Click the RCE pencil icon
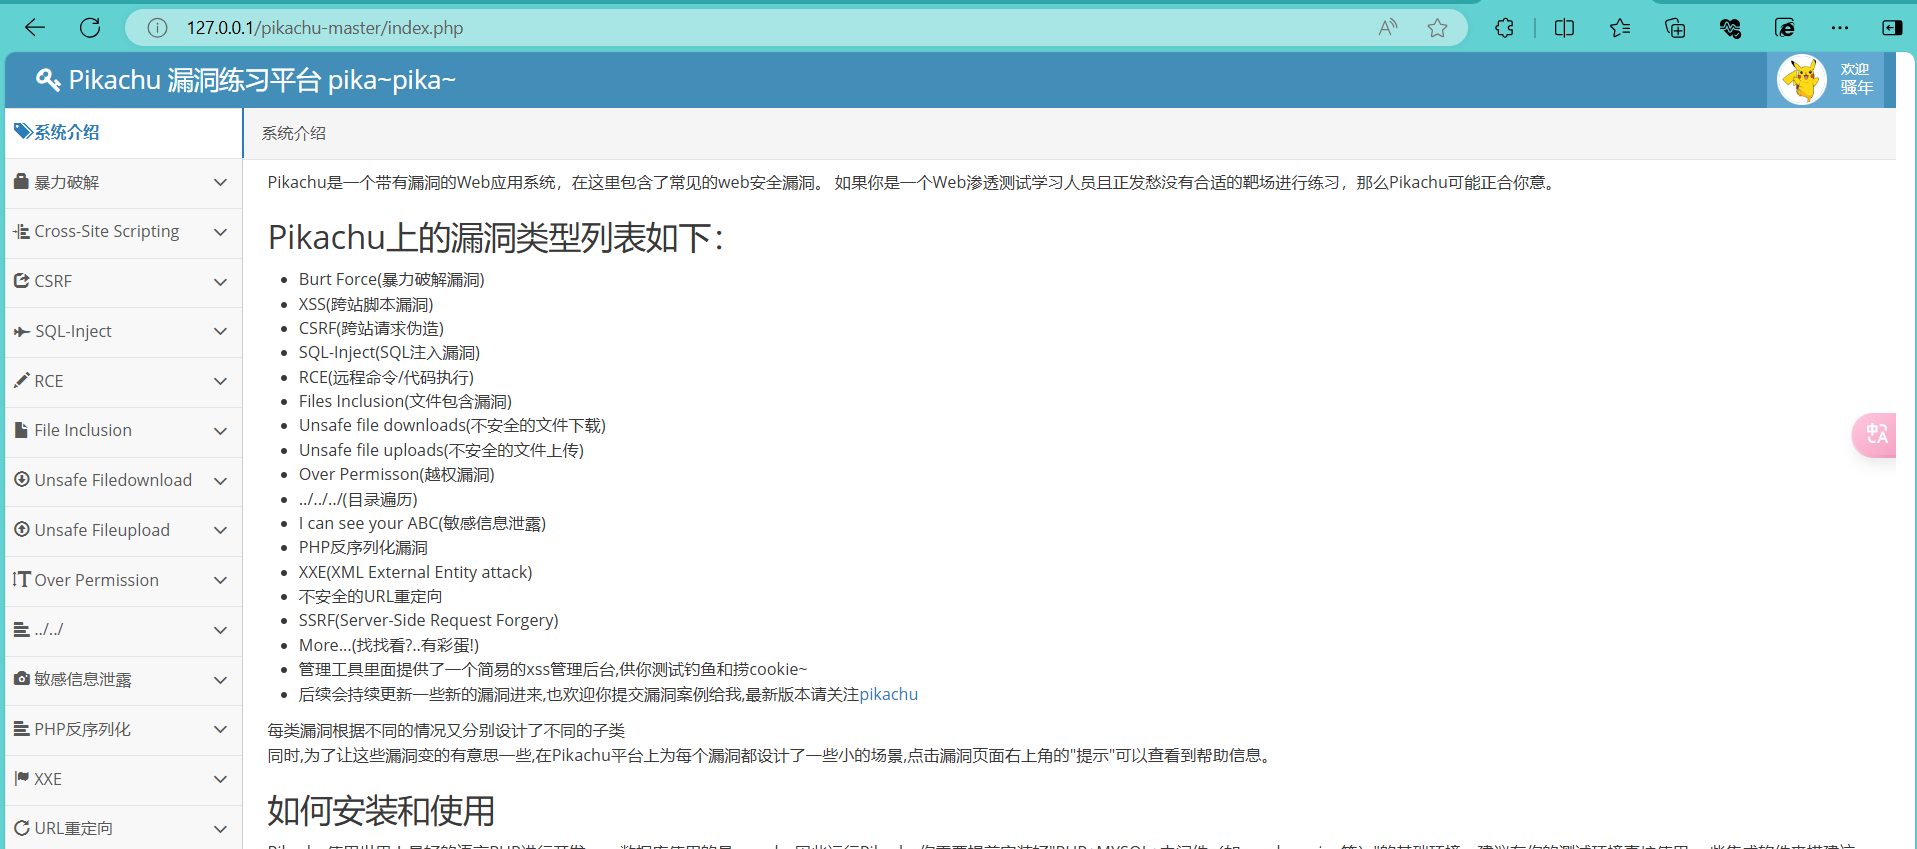The height and width of the screenshot is (849, 1917). click(x=21, y=380)
